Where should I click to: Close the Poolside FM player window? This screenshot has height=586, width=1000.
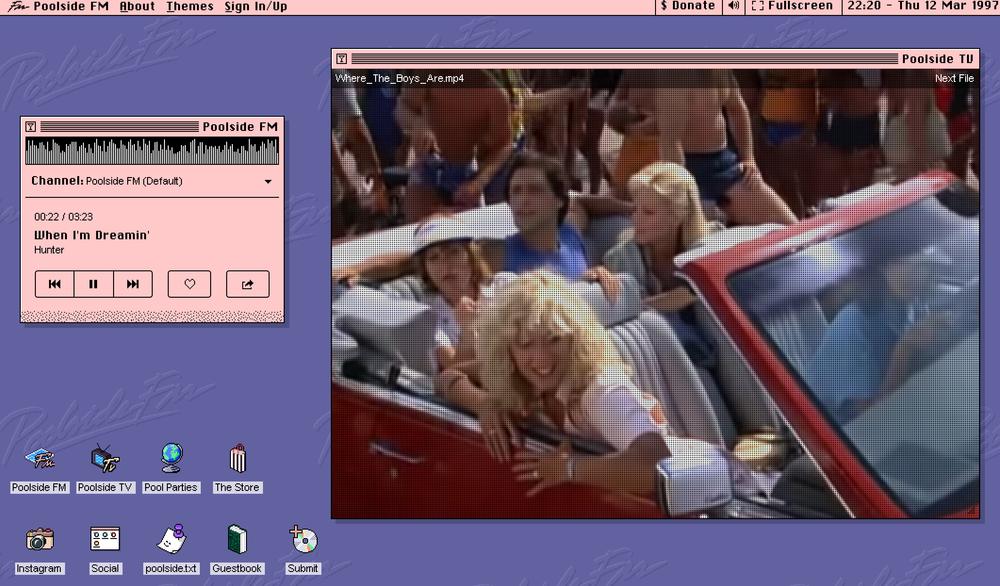[x=31, y=127]
